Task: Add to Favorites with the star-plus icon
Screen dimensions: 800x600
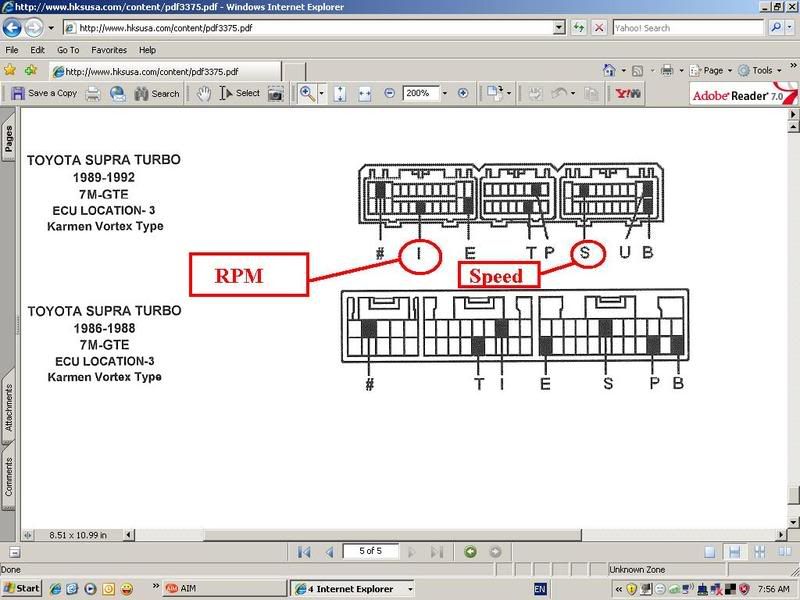Action: pyautogui.click(x=31, y=70)
